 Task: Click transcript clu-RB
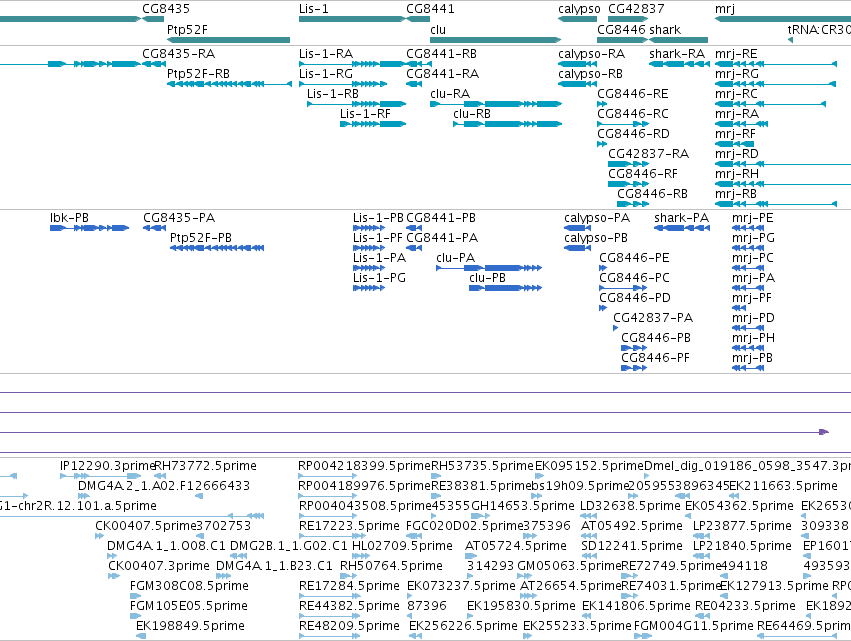click(x=507, y=124)
